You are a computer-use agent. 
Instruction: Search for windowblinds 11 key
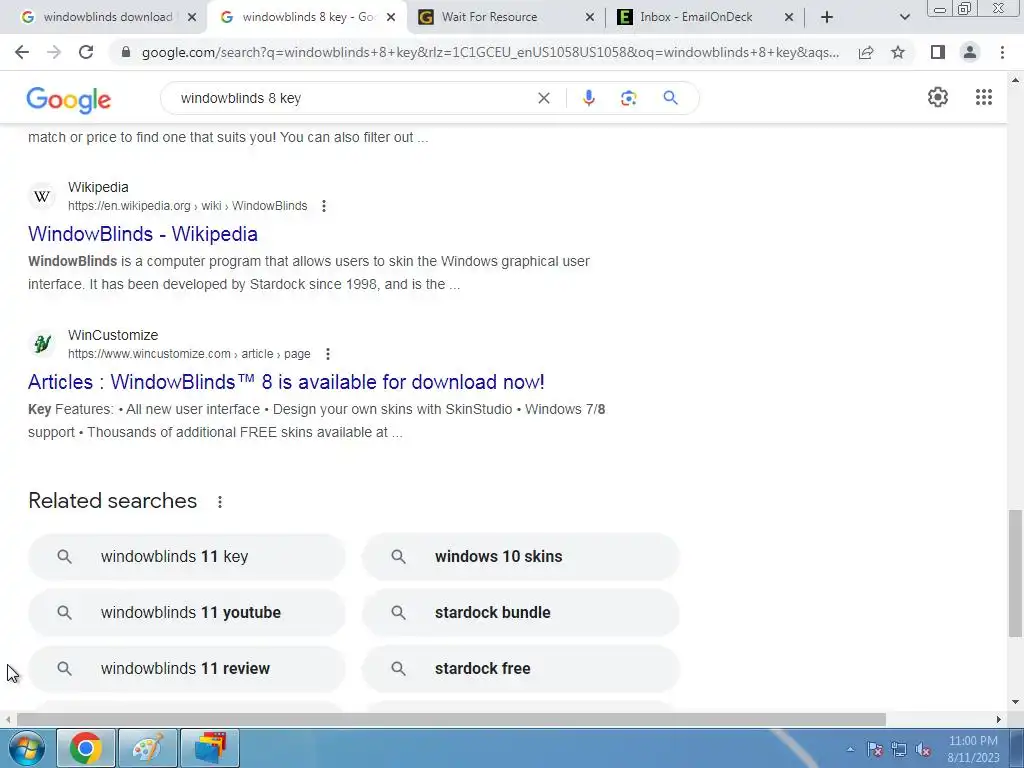point(187,556)
